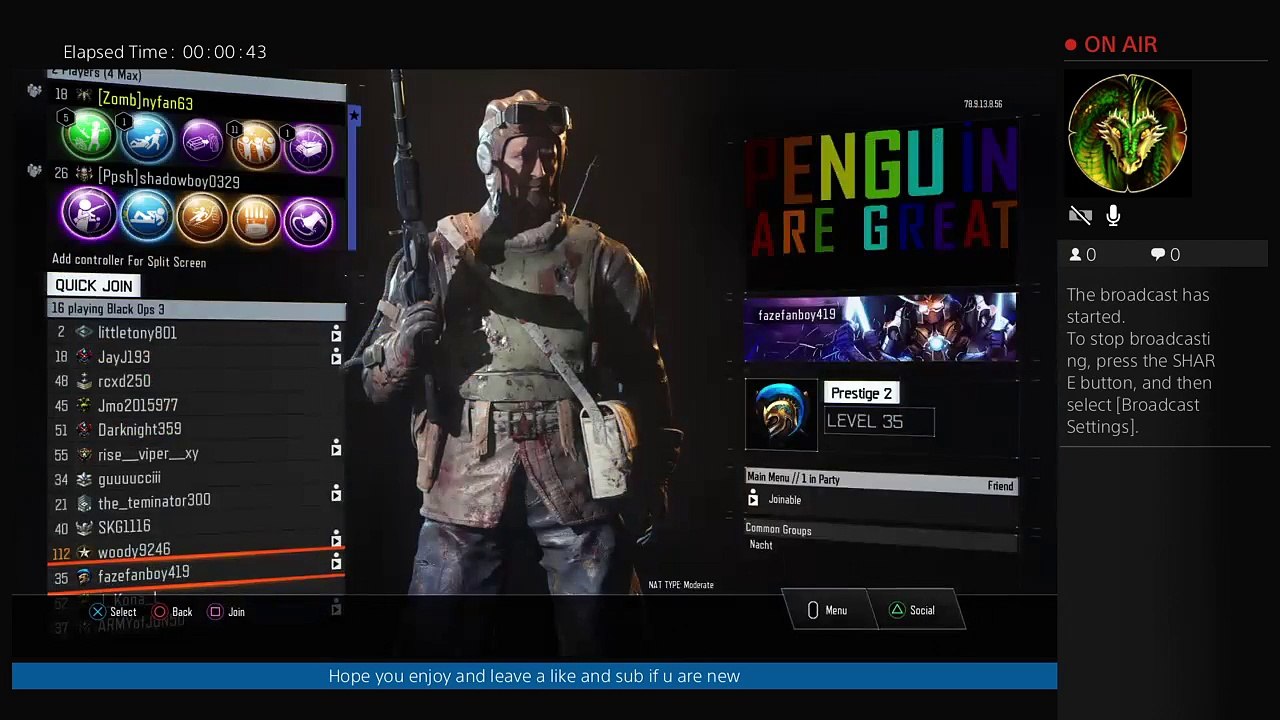Click the joinable icon on the_teminator300's row
The image size is (1280, 720).
(x=336, y=493)
